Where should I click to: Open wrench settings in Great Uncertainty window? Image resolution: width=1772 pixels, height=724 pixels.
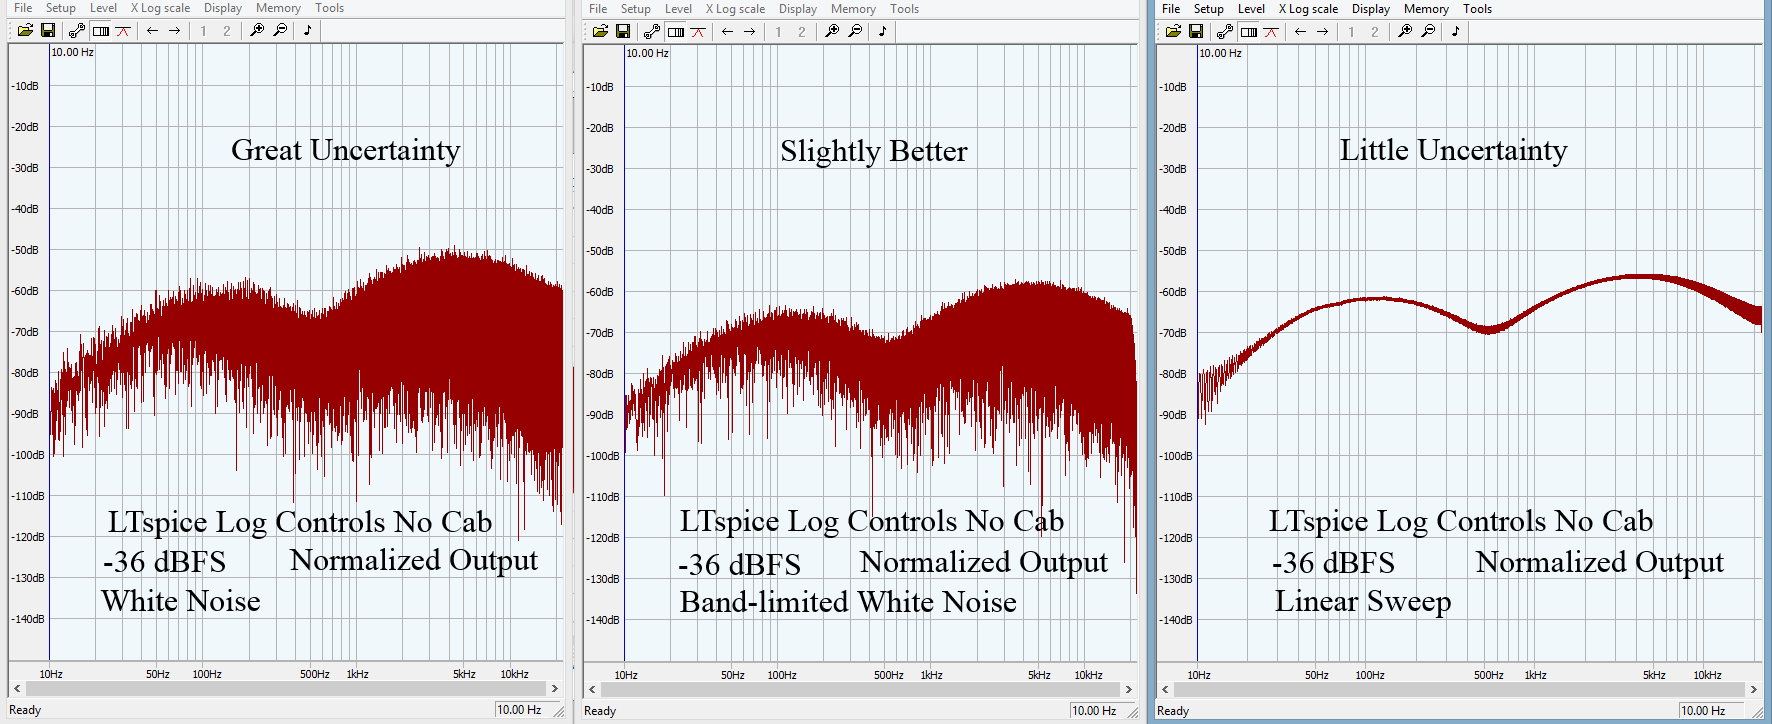(77, 30)
